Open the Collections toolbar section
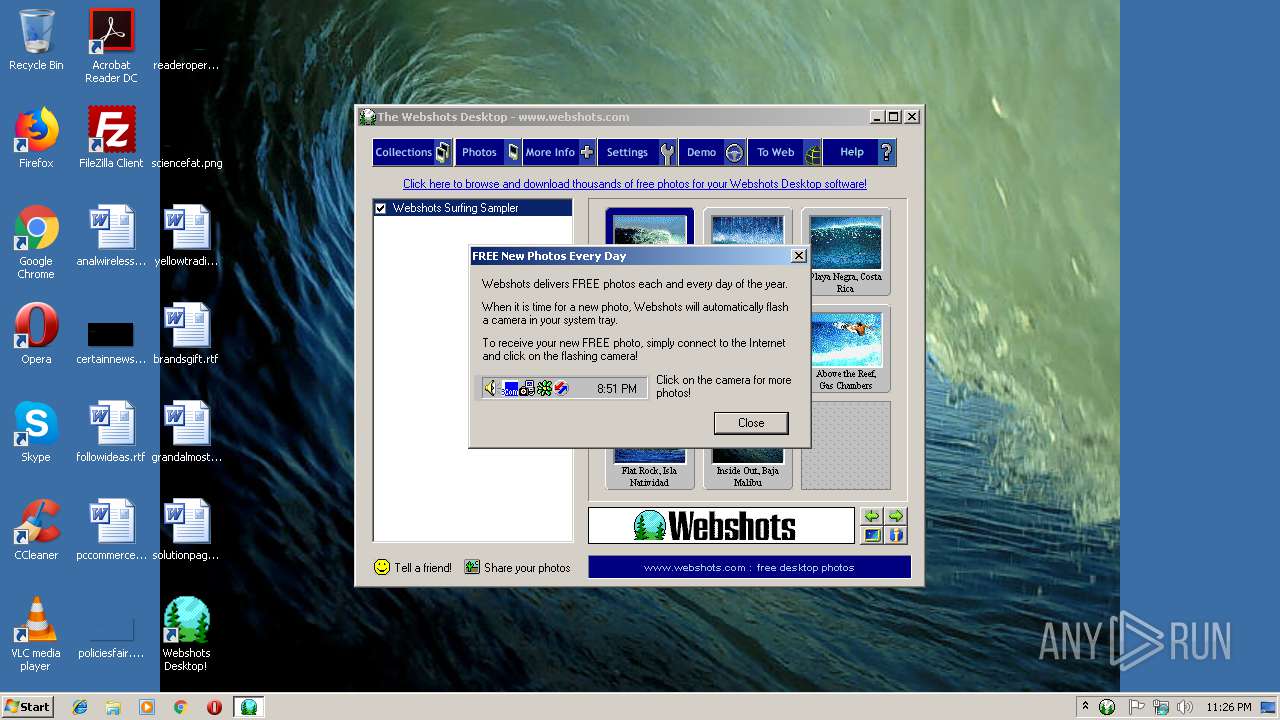1280x720 pixels. [413, 152]
